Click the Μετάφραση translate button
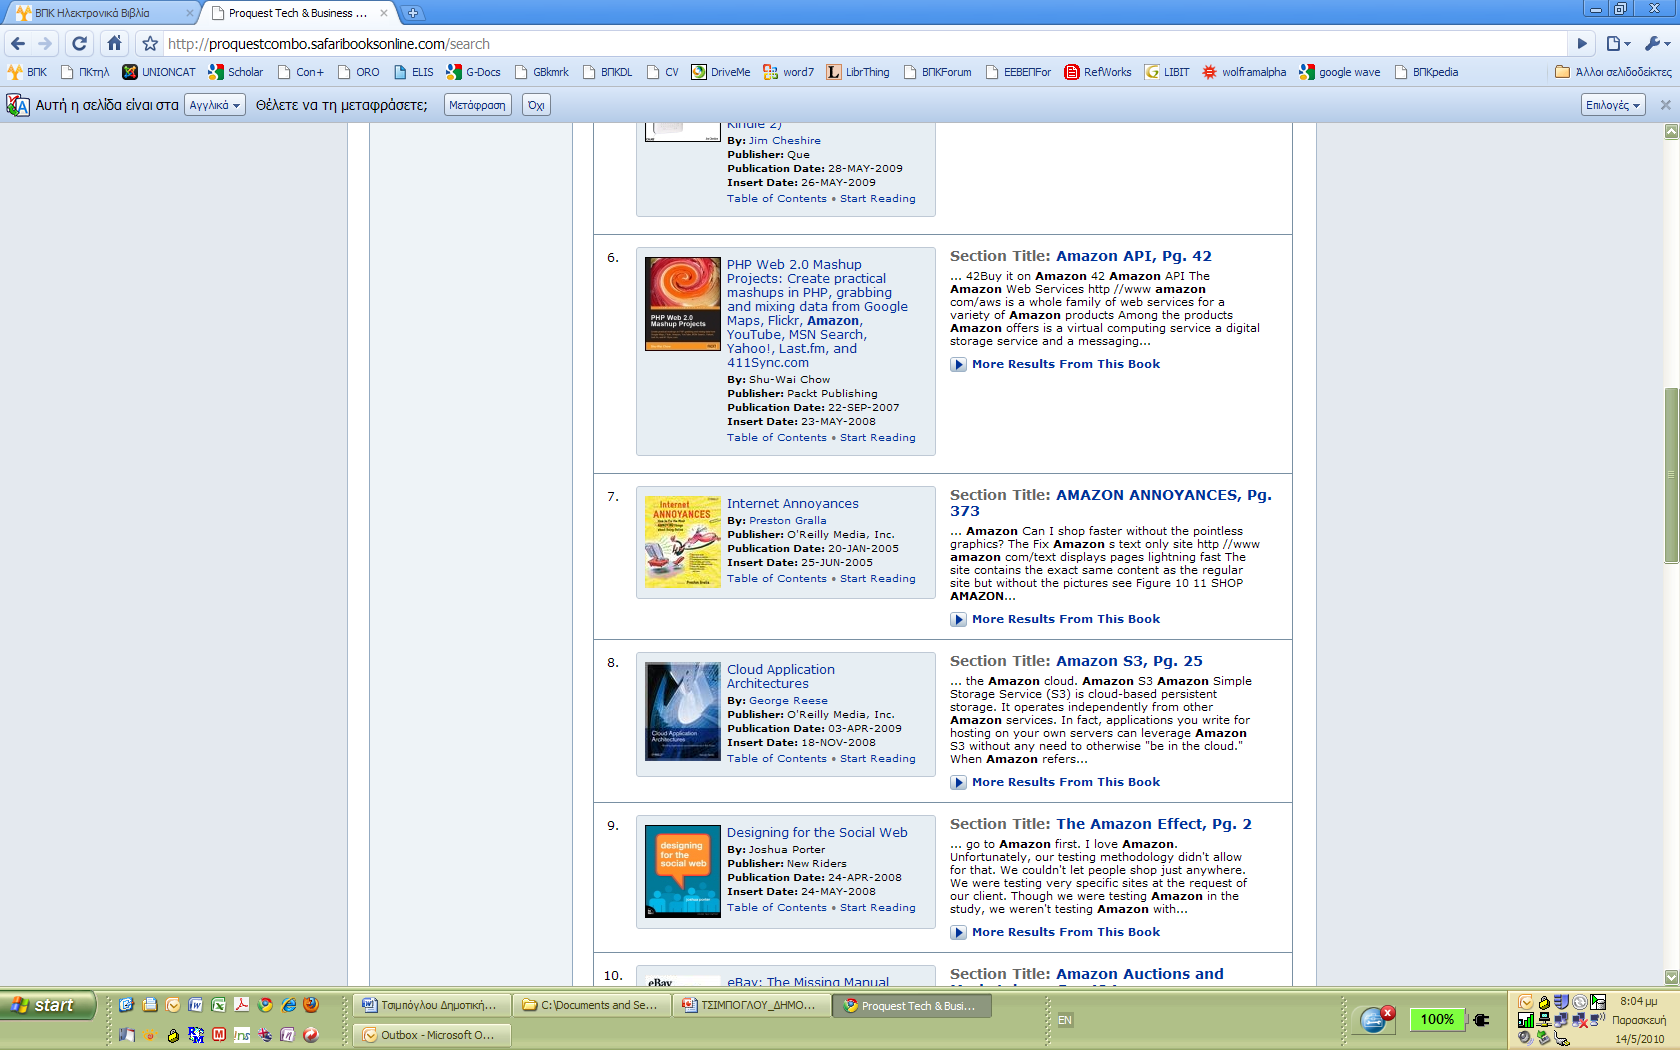This screenshot has height=1050, width=1680. click(477, 105)
